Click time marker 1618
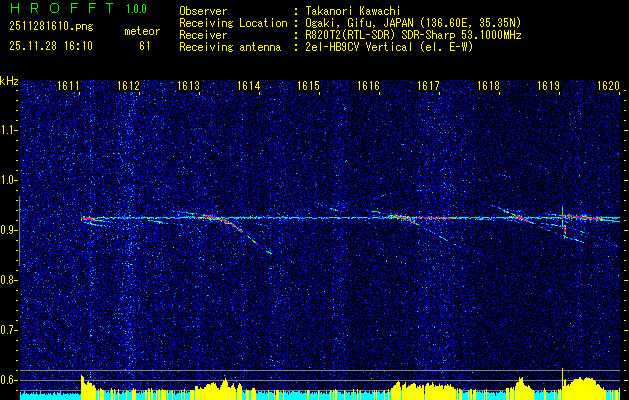Image resolution: width=629 pixels, height=400 pixels. (x=488, y=85)
